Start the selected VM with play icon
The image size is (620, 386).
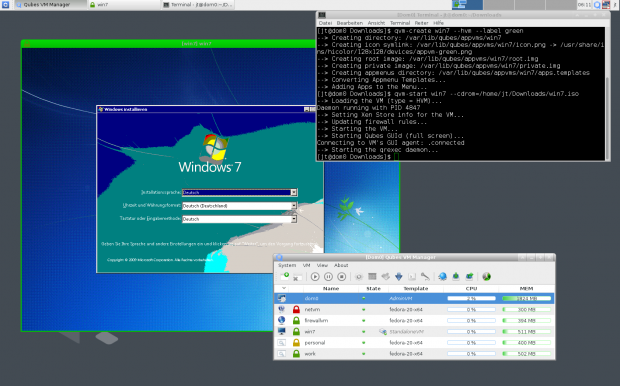point(315,277)
